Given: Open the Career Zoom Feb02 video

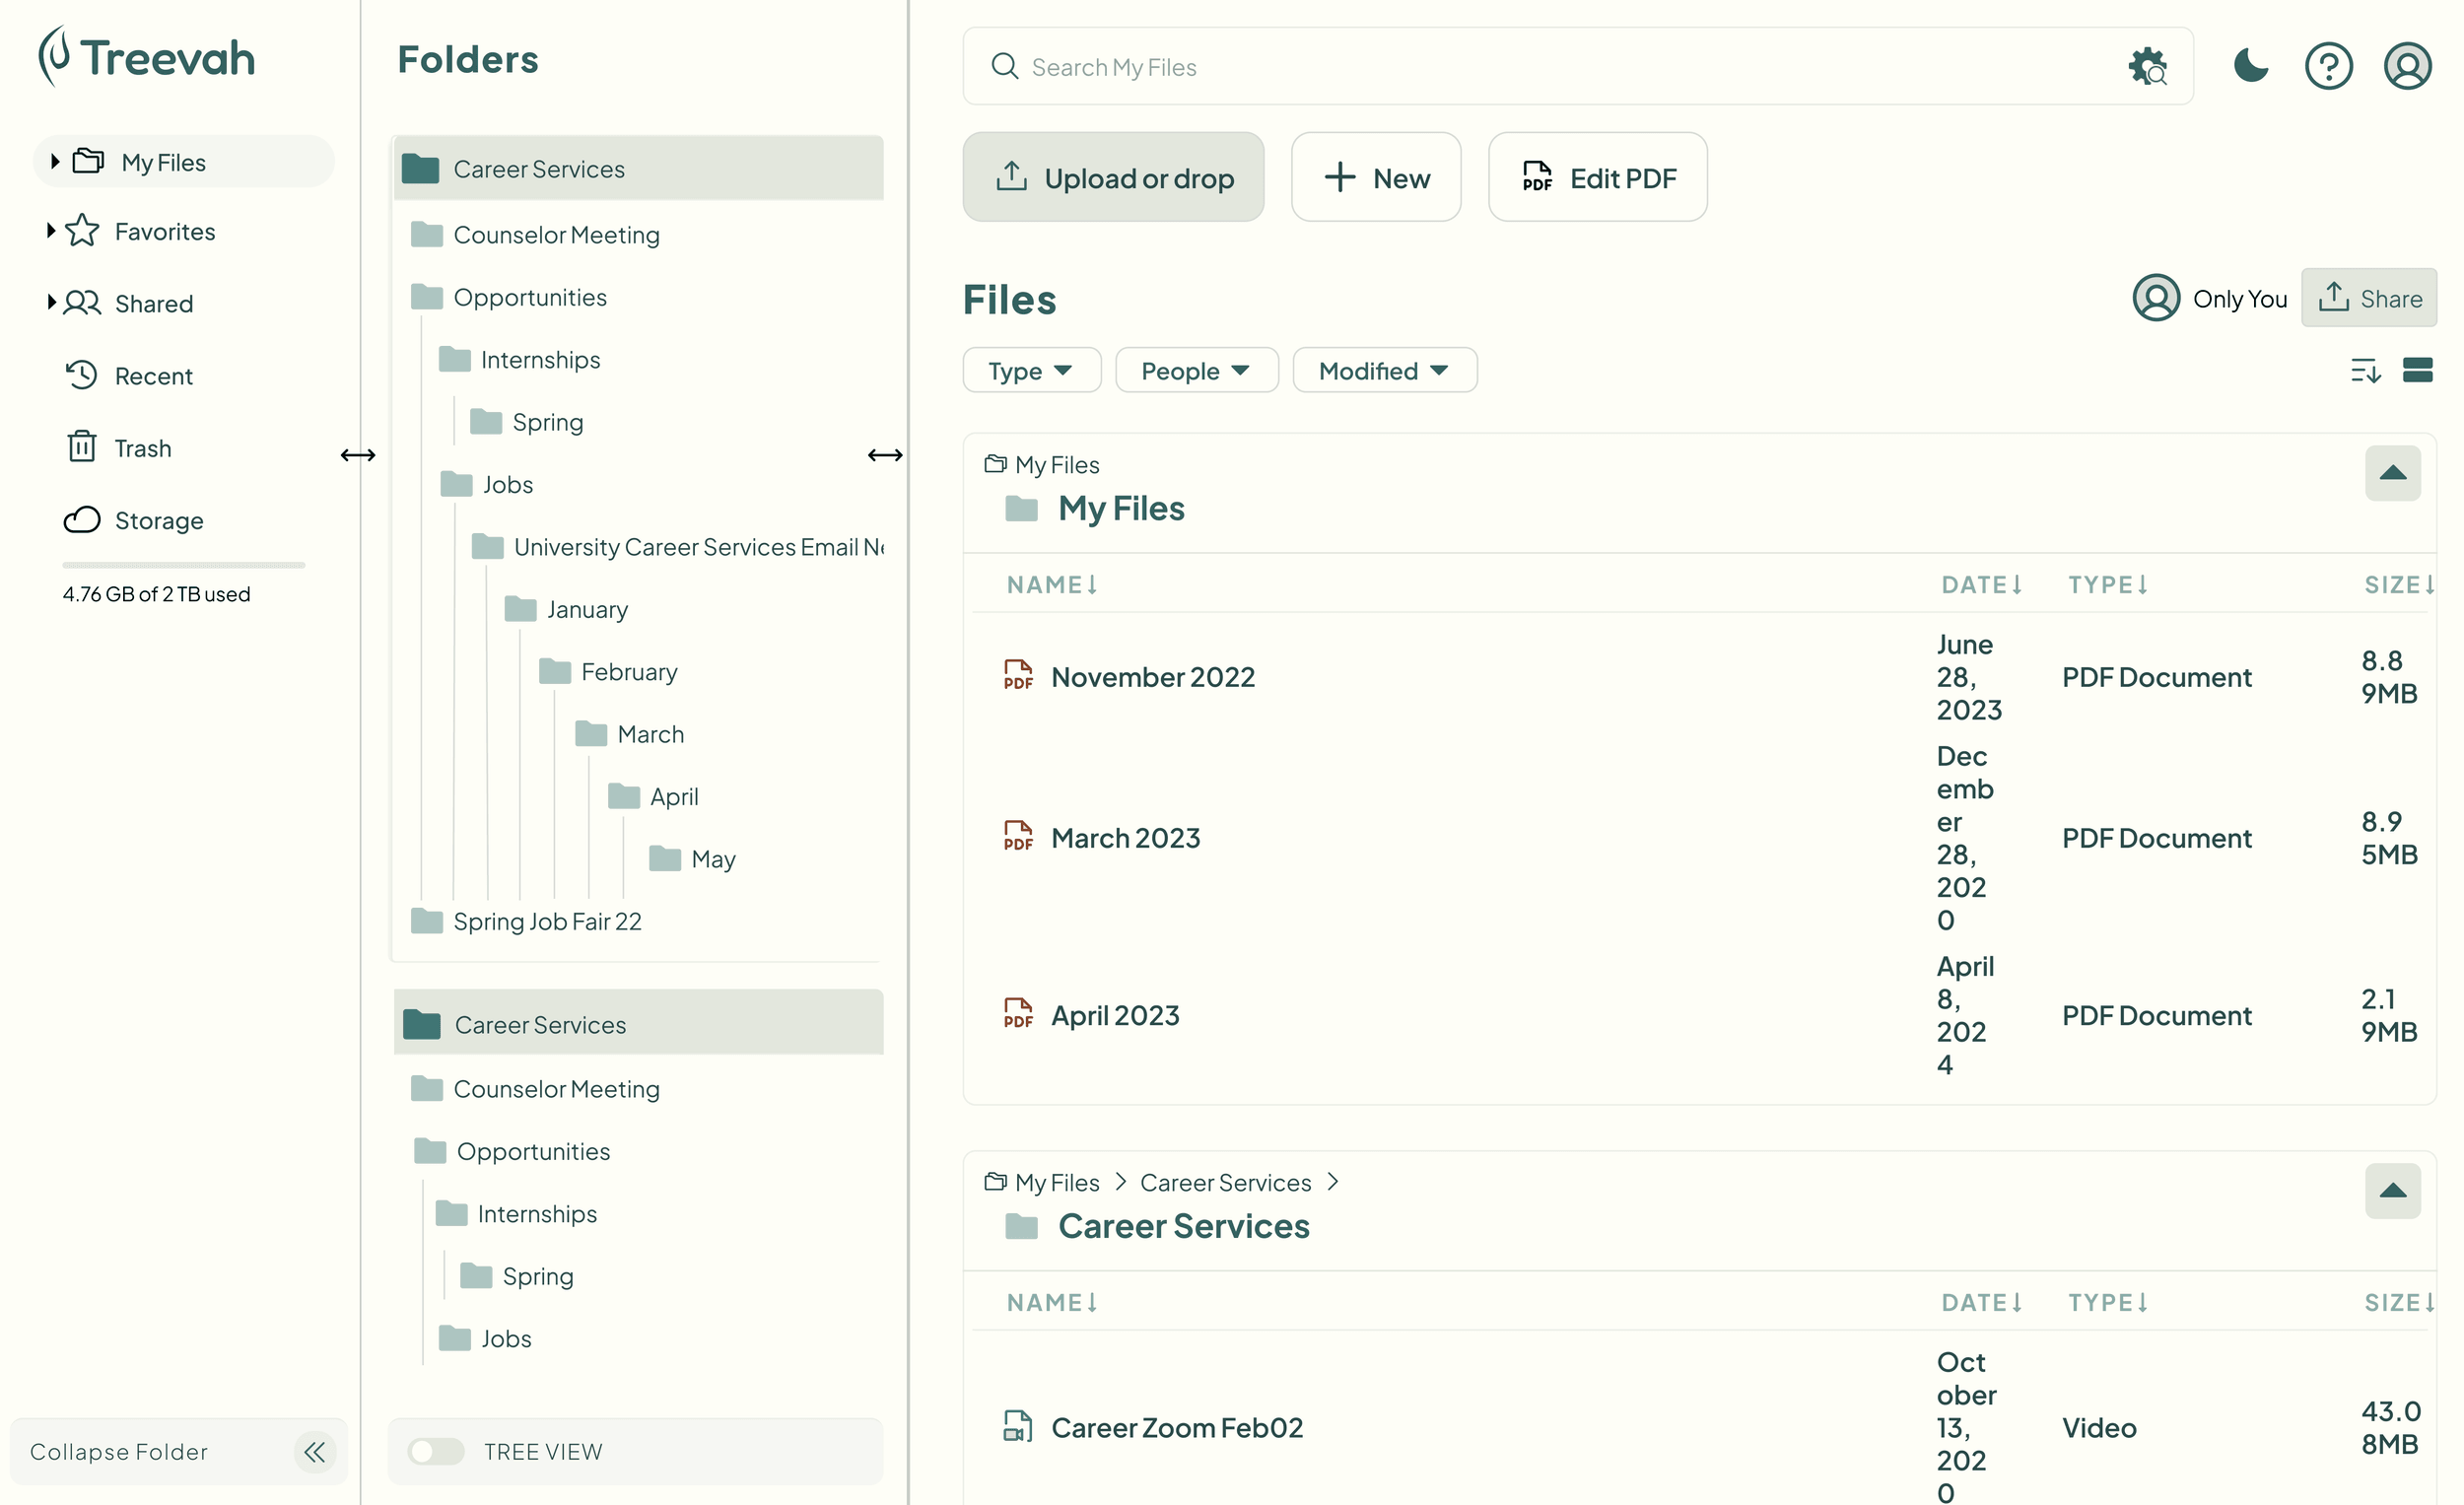Looking at the screenshot, I should (1177, 1428).
